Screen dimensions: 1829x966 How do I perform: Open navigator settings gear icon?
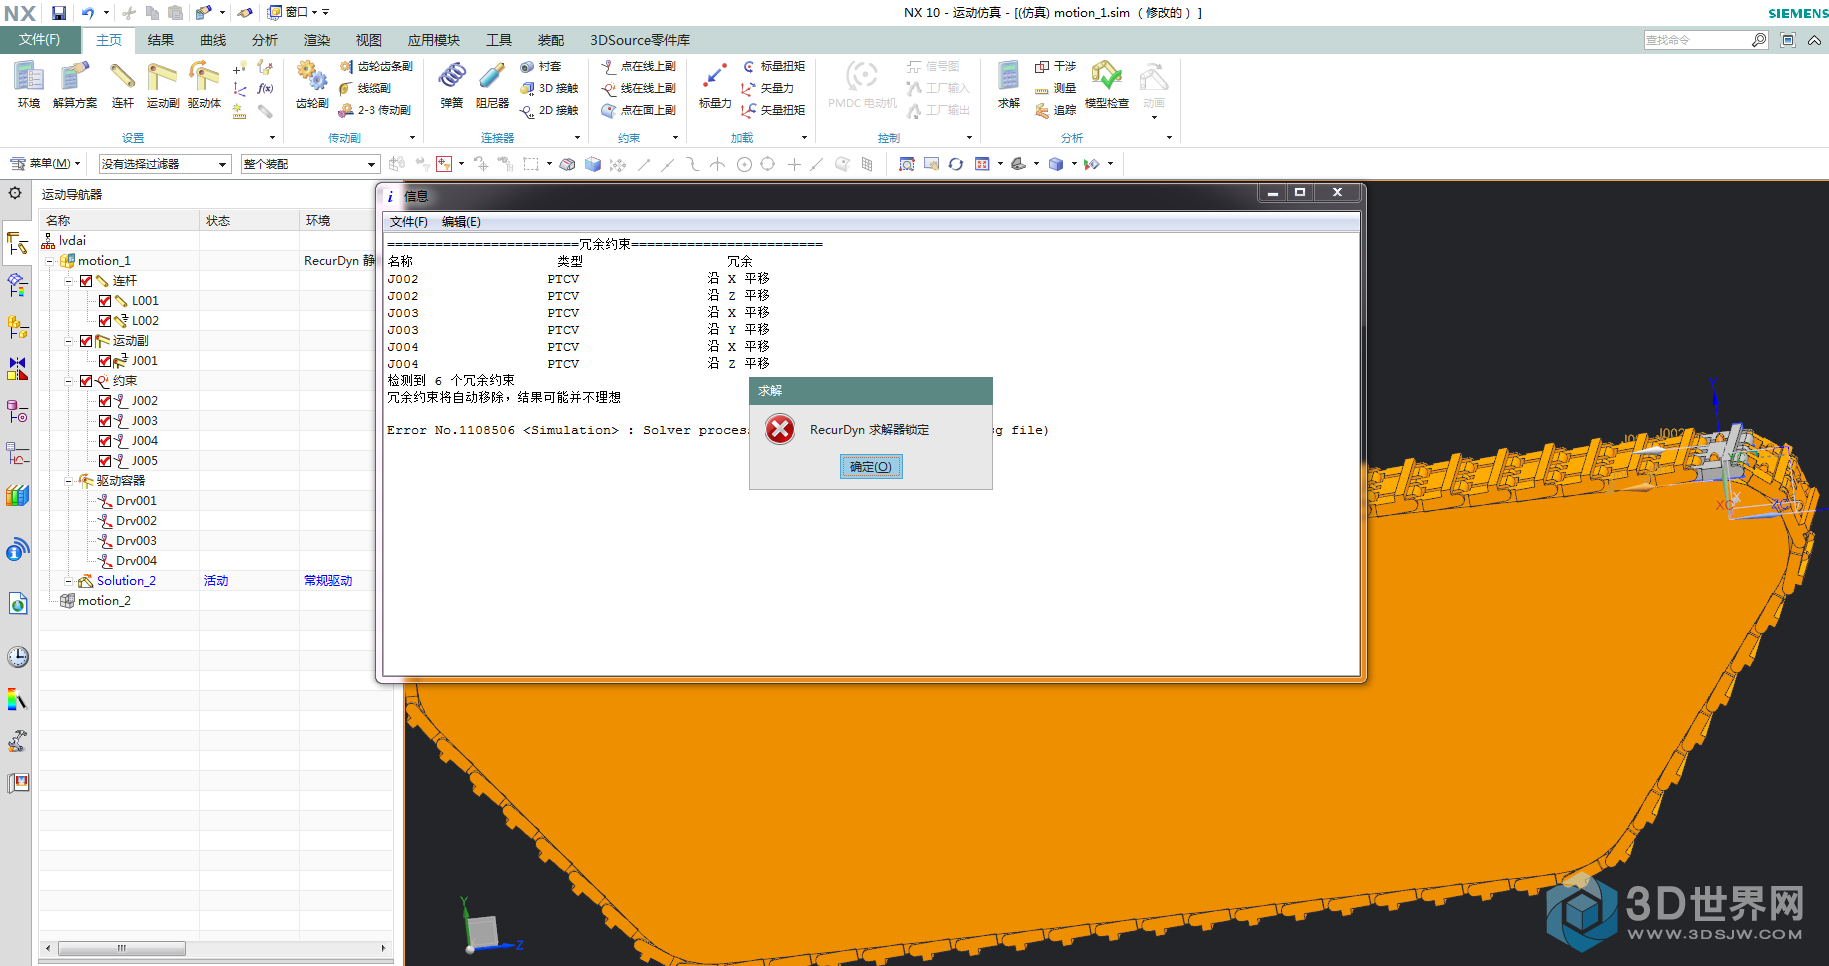click(x=15, y=193)
